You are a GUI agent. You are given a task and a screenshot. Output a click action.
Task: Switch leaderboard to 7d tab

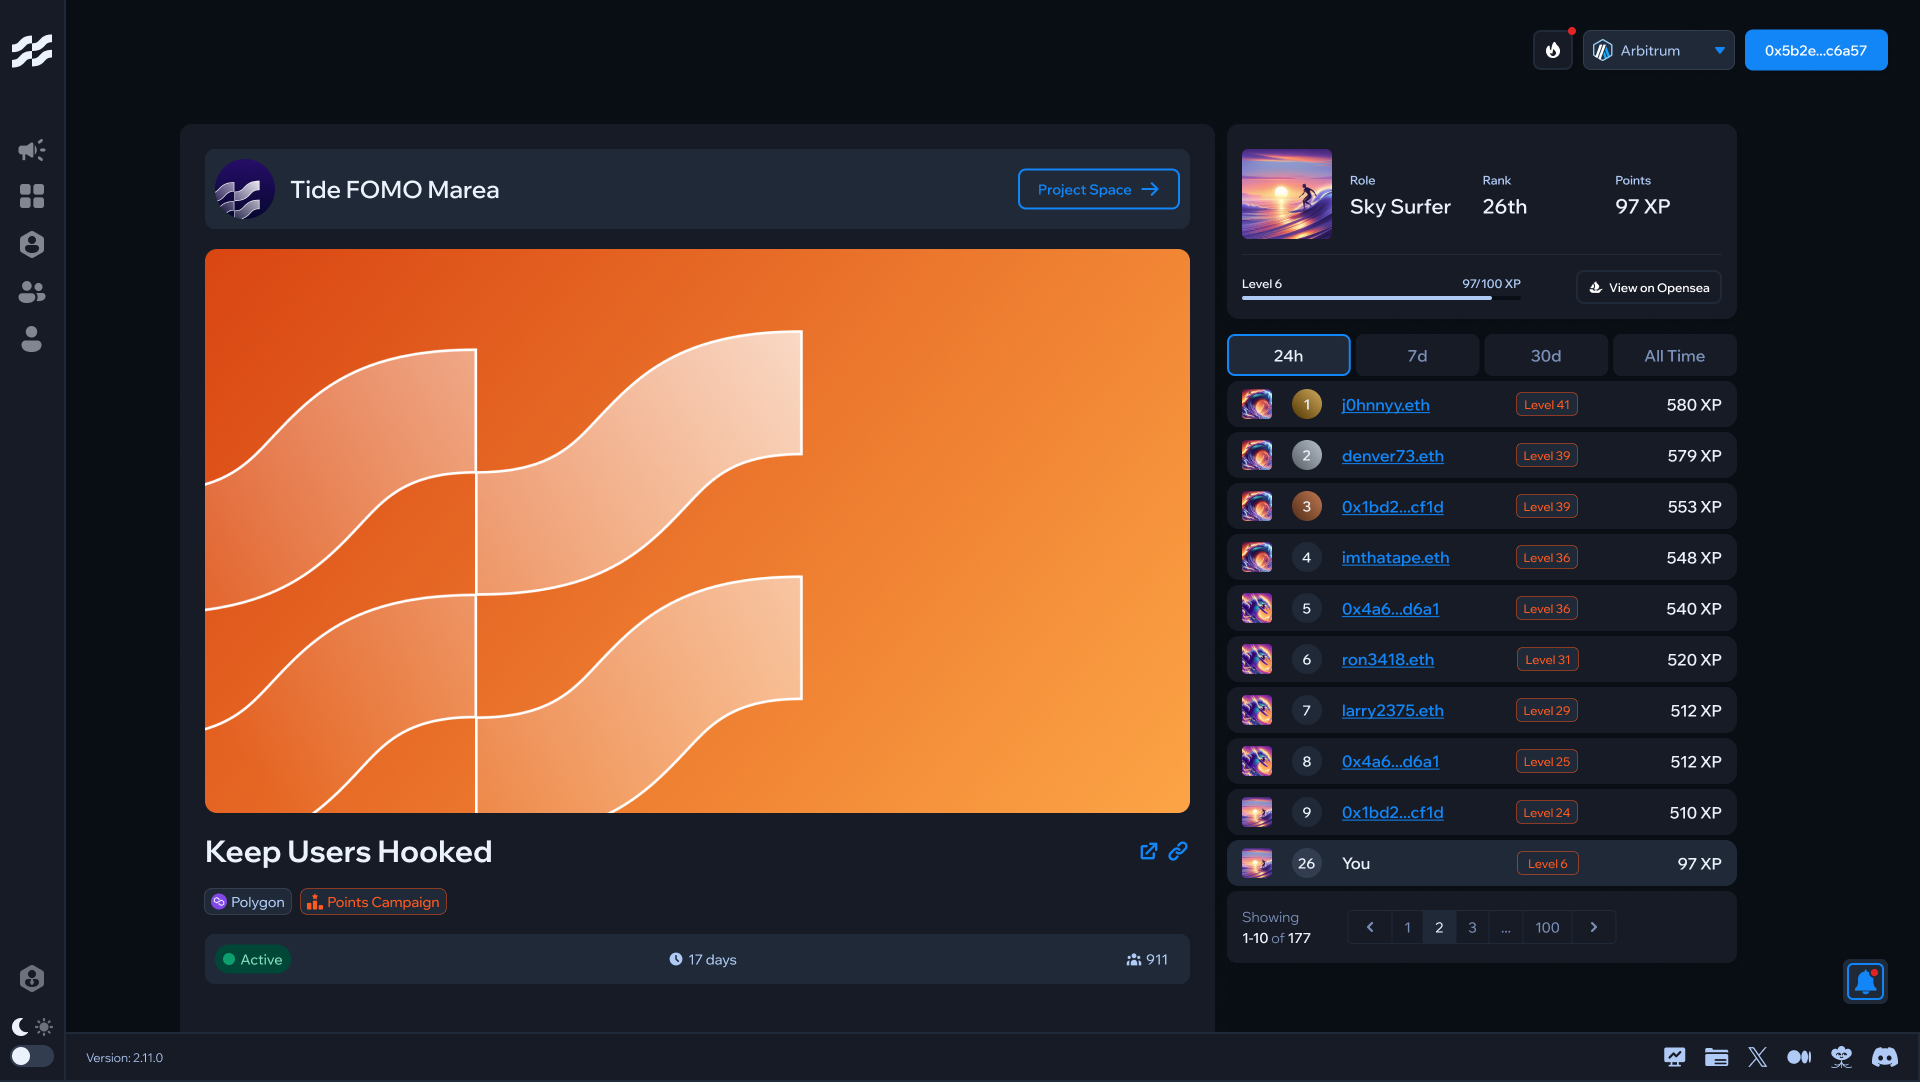click(1417, 355)
